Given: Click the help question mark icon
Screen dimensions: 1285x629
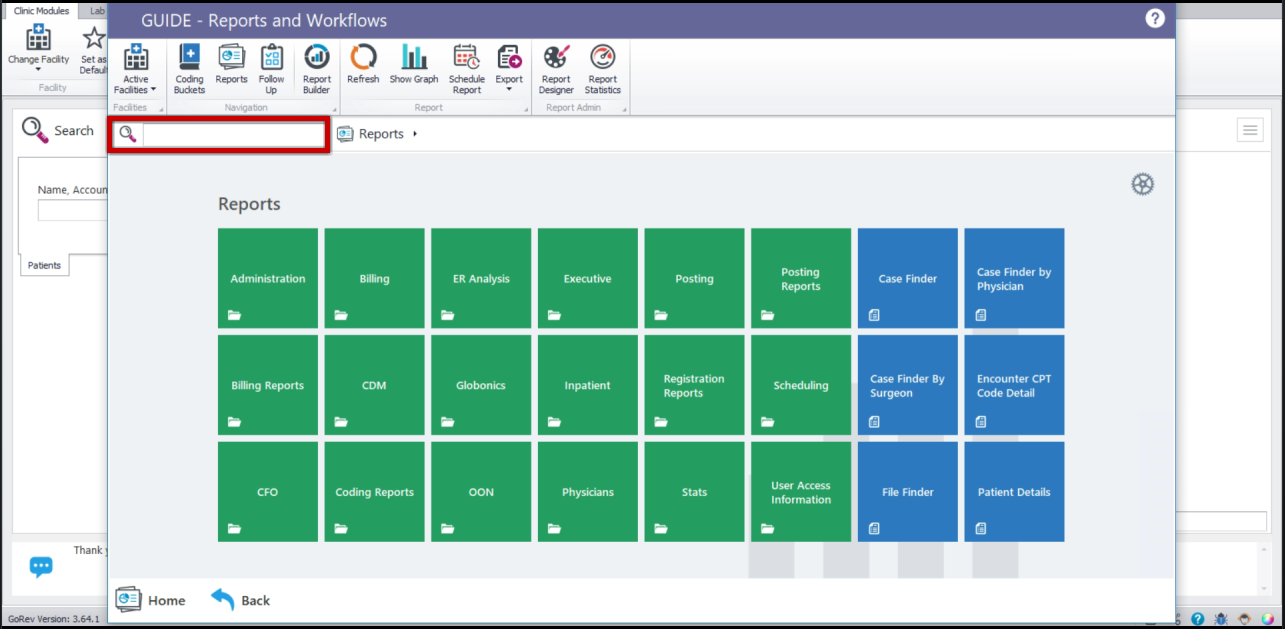Looking at the screenshot, I should point(1155,19).
